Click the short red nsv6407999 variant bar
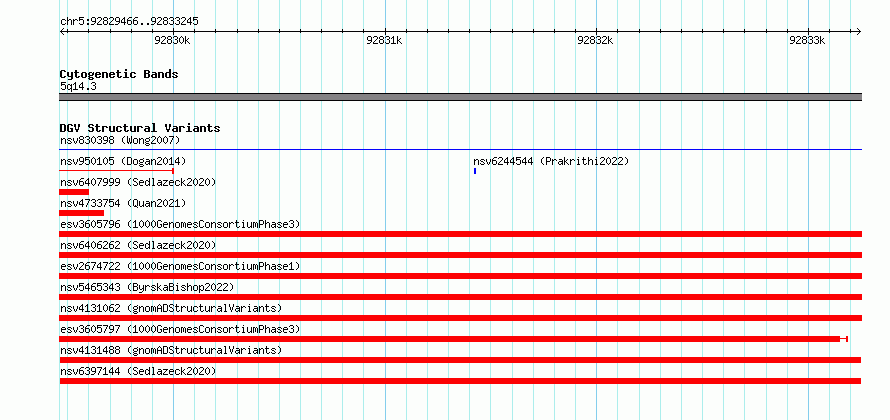890x420 pixels. coord(74,192)
